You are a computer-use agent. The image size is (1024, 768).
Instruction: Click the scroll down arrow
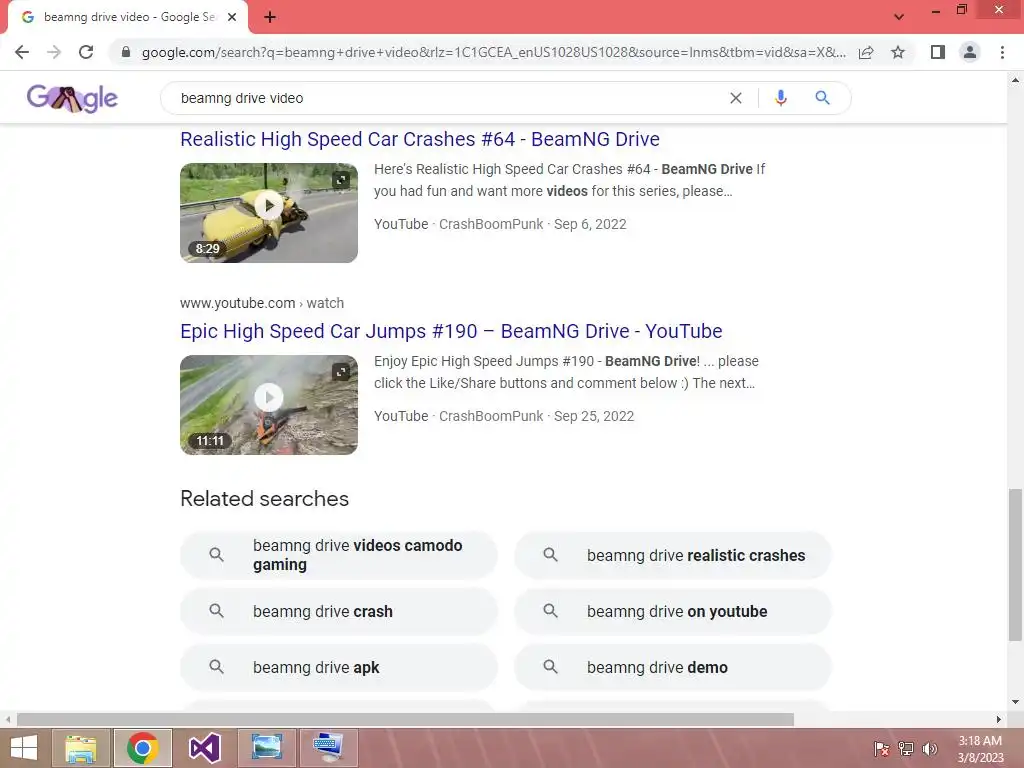1015,702
